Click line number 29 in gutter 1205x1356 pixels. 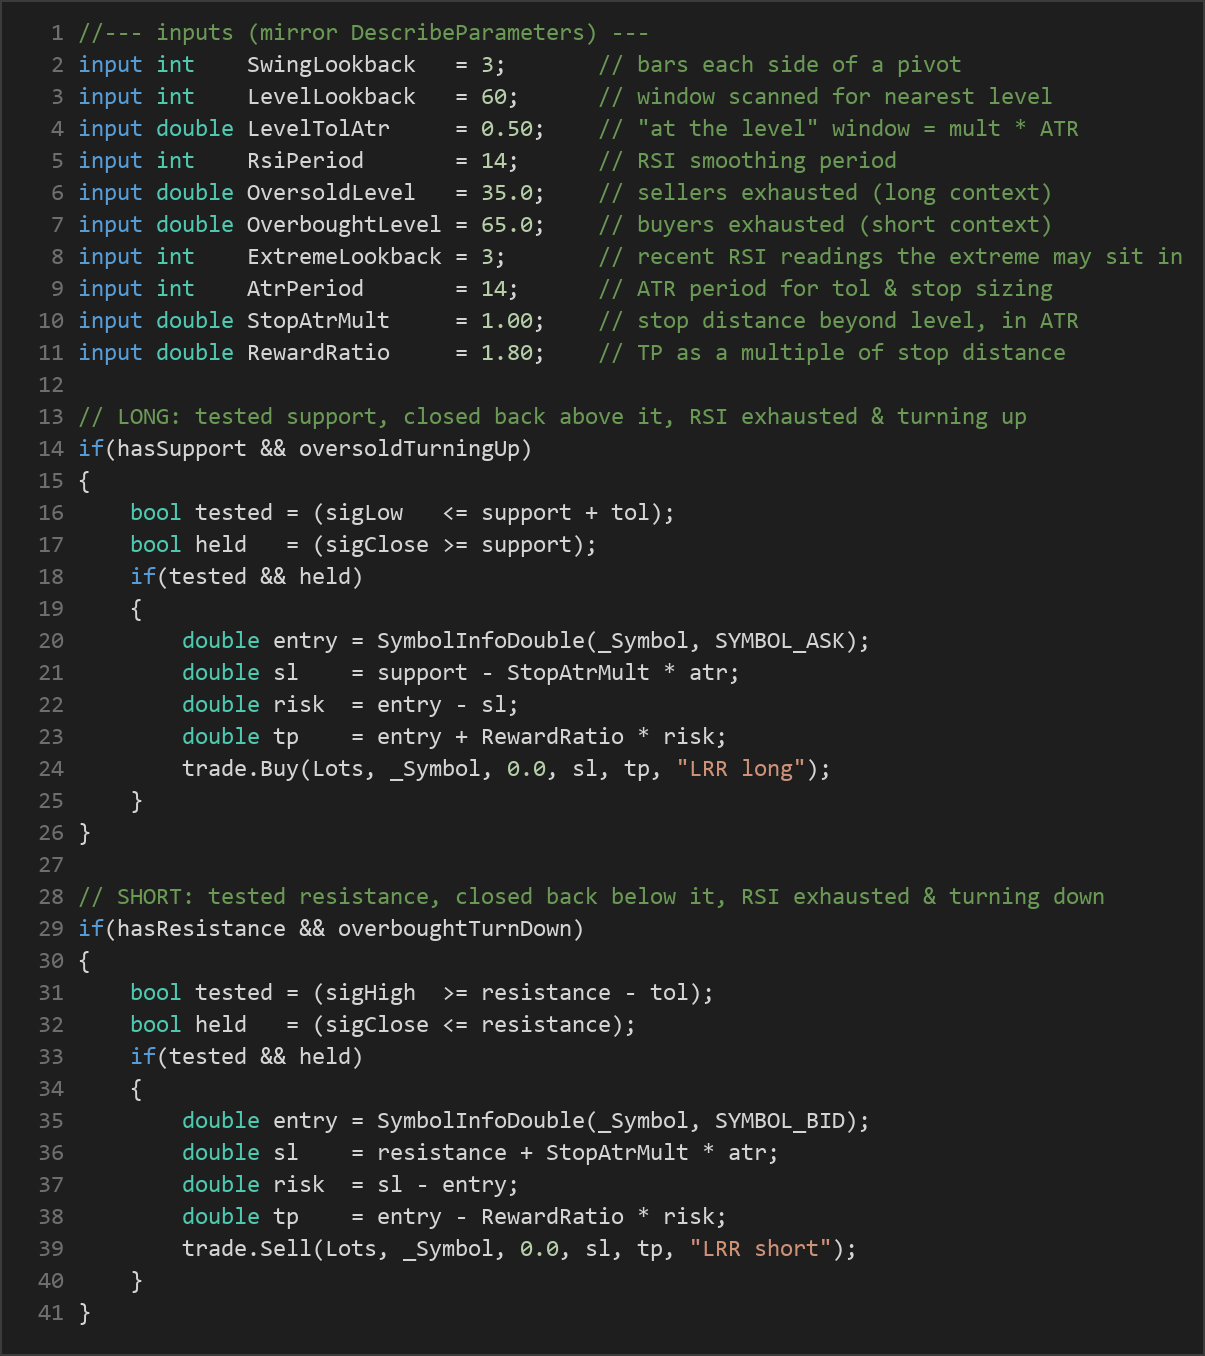click(51, 928)
